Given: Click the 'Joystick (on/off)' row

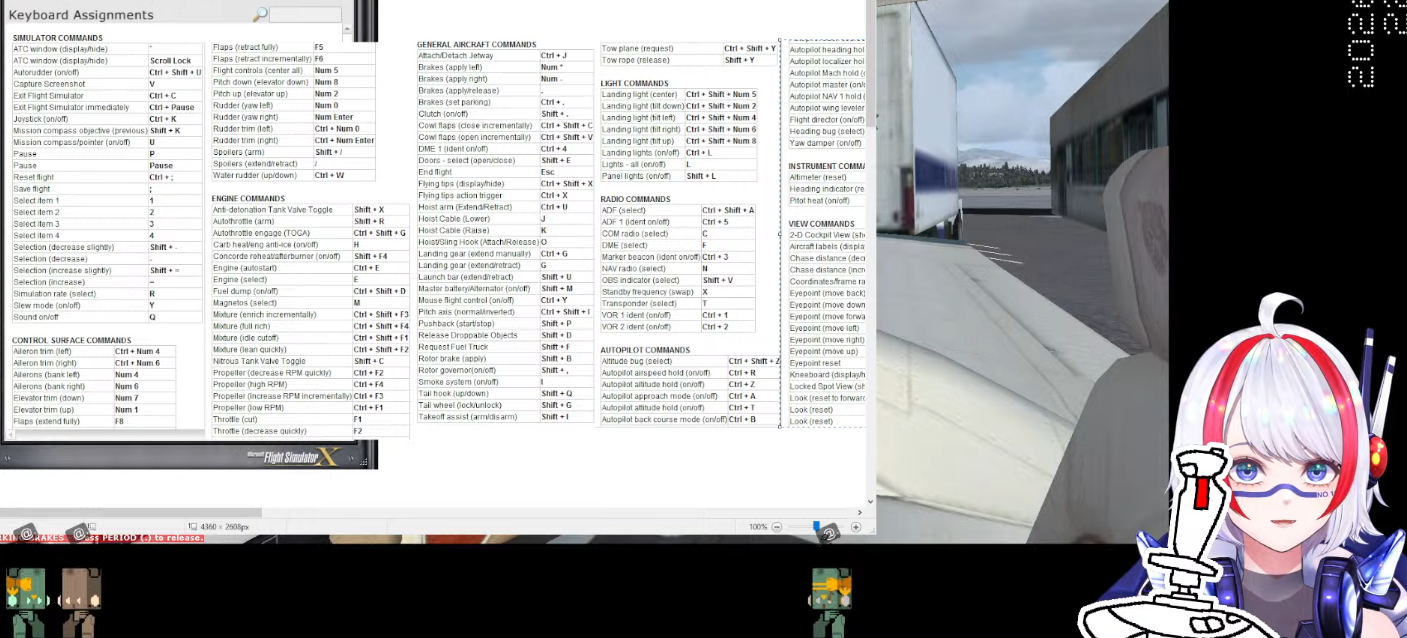Looking at the screenshot, I should coord(107,119).
